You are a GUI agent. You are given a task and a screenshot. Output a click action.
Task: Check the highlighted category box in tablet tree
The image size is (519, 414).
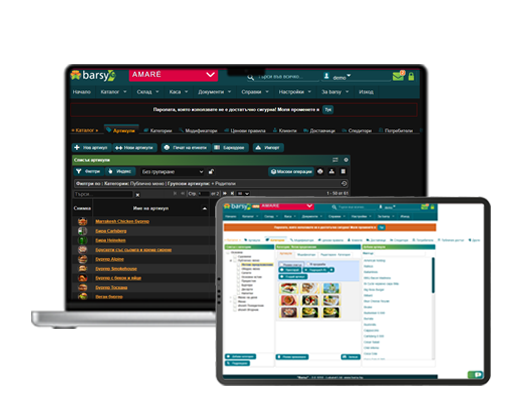(239, 265)
